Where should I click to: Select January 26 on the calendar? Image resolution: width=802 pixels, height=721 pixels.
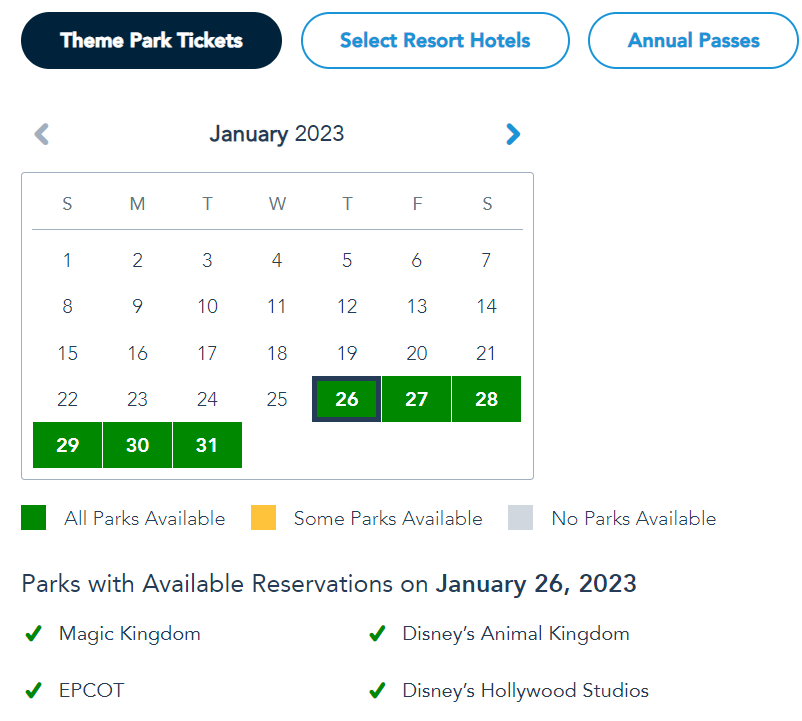pos(346,399)
